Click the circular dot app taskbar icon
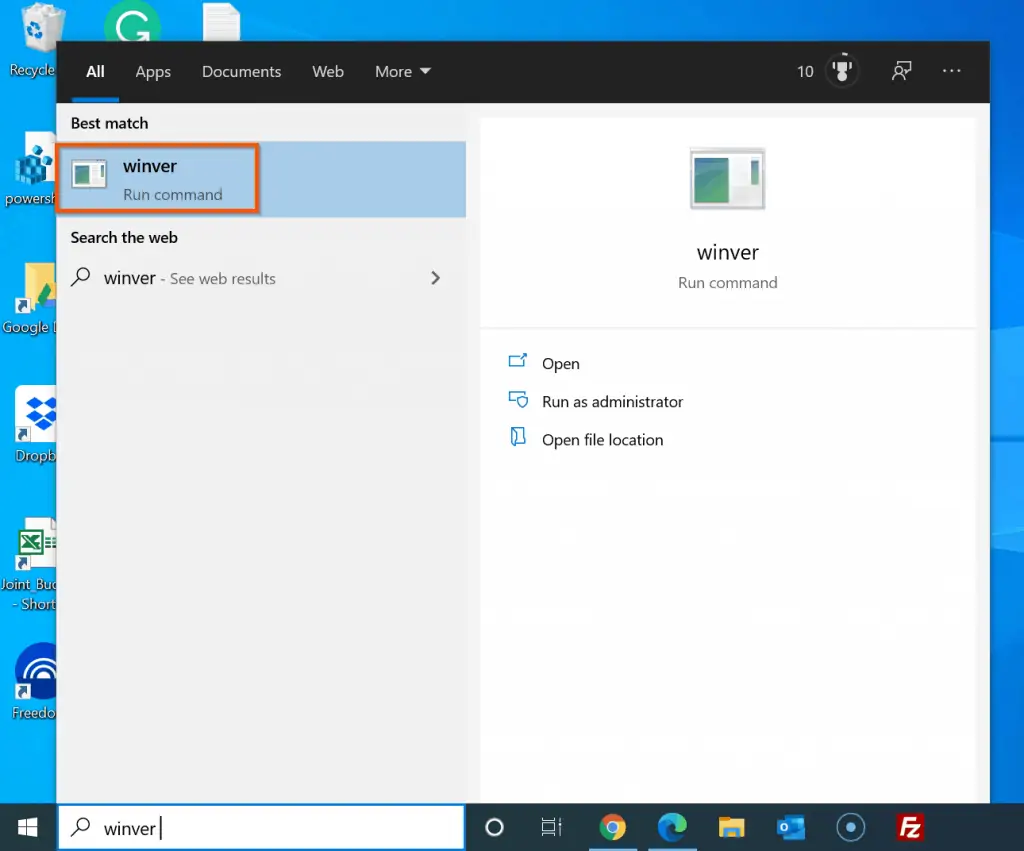The image size is (1024, 851). coord(850,827)
